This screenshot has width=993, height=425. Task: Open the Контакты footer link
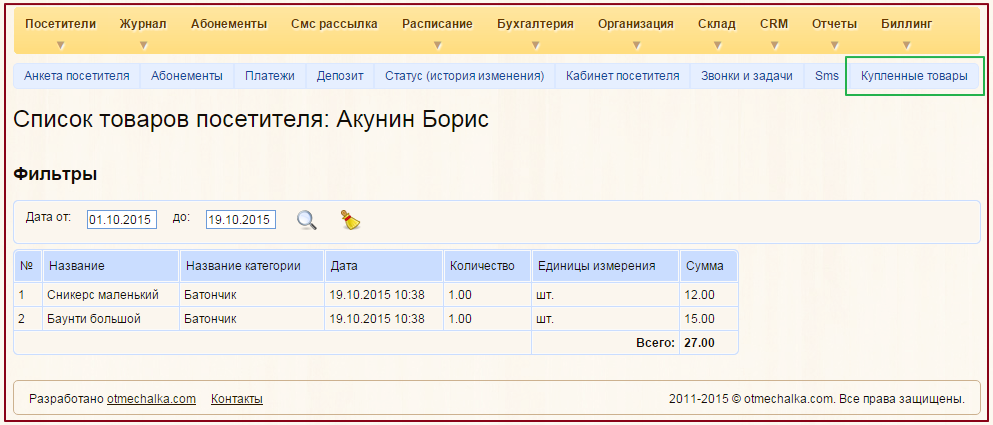point(237,399)
